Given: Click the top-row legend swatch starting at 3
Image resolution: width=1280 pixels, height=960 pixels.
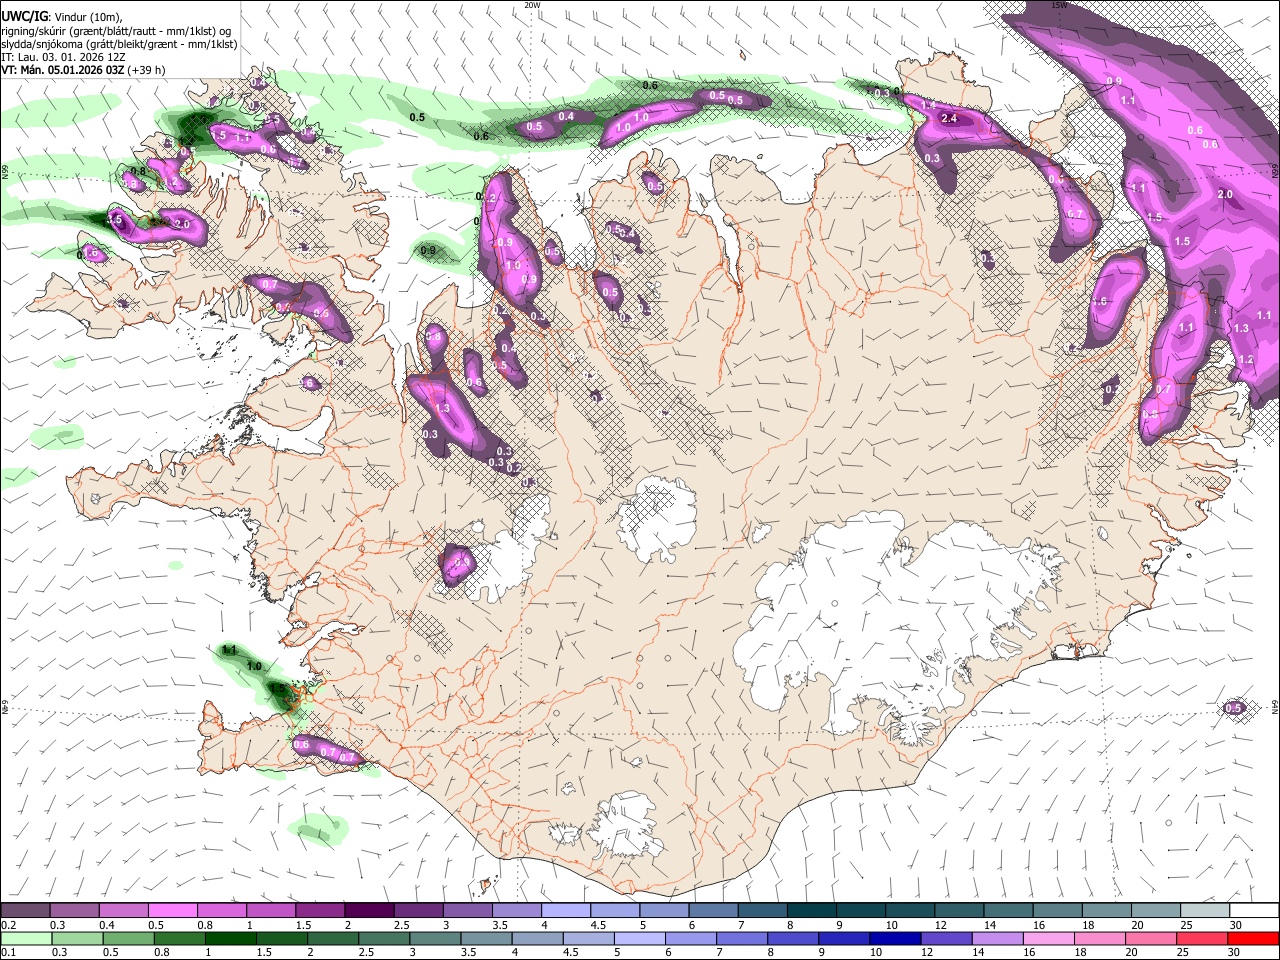Looking at the screenshot, I should coord(467,911).
